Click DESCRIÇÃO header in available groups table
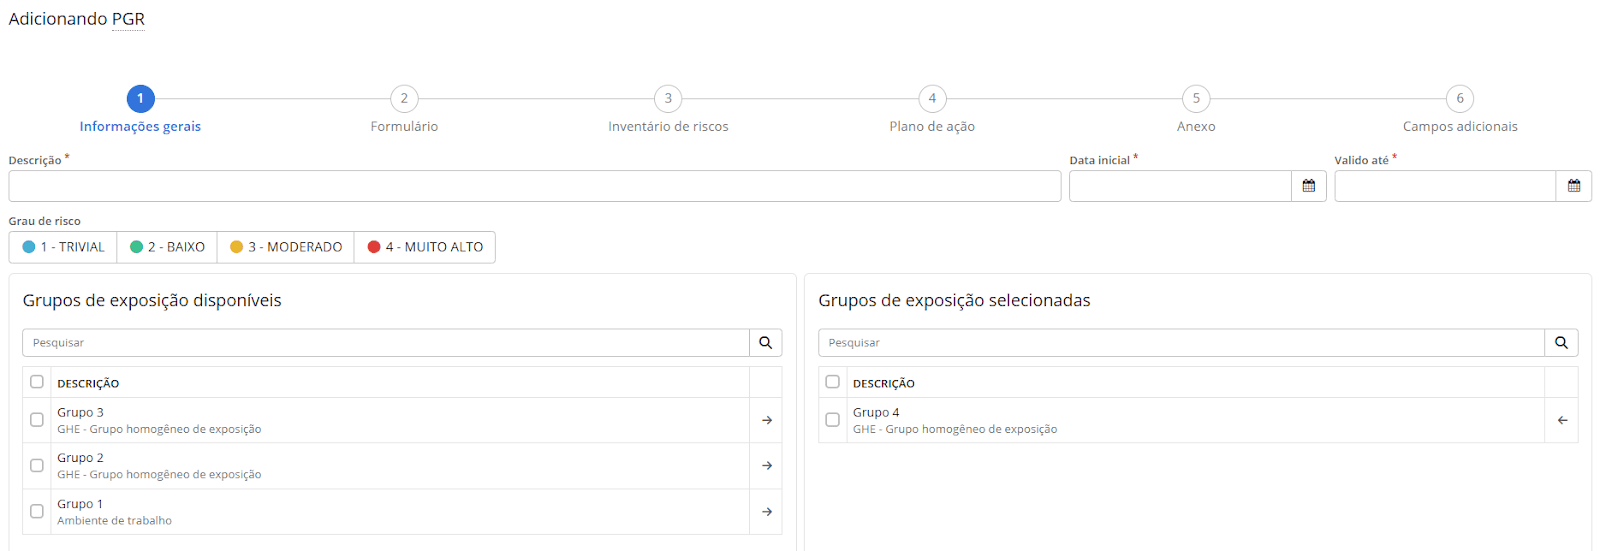This screenshot has height=551, width=1600. 88,384
